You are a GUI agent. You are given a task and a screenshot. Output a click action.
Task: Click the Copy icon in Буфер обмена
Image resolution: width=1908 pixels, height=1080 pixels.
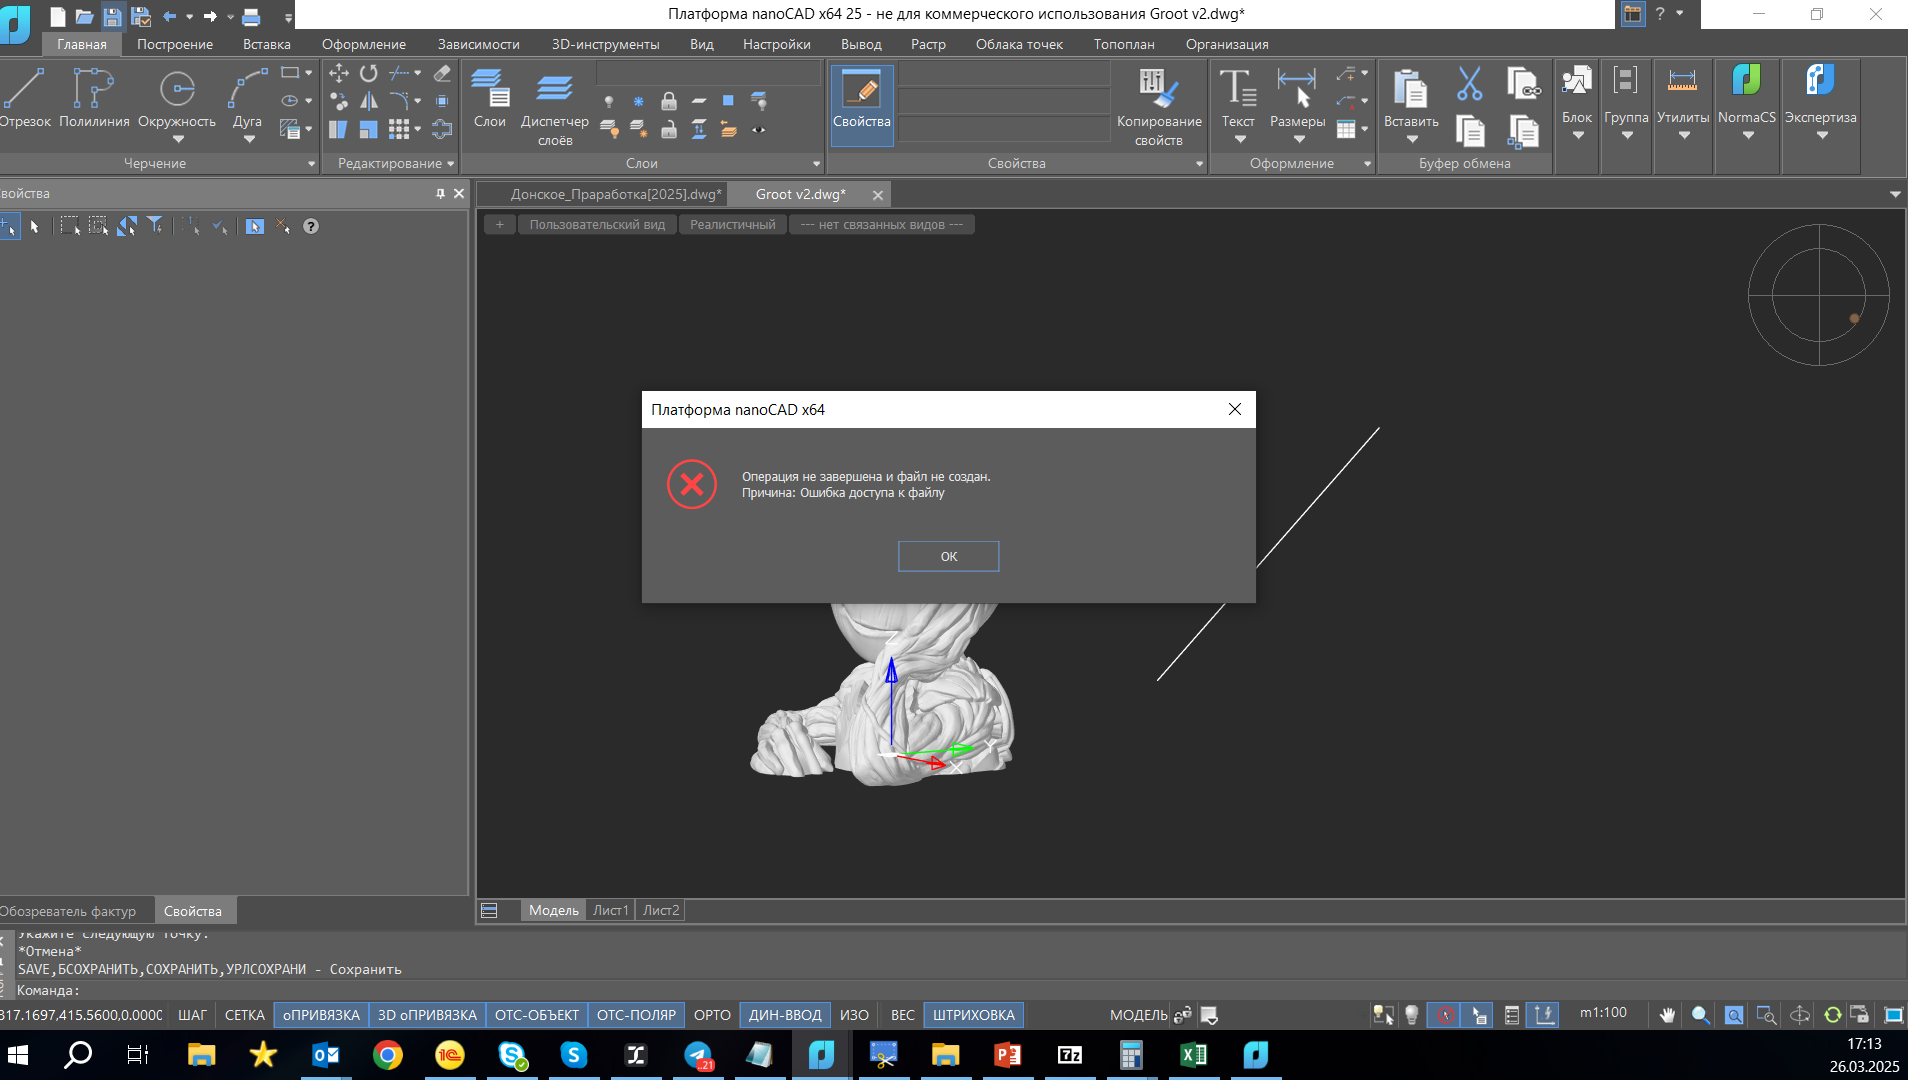(1470, 131)
